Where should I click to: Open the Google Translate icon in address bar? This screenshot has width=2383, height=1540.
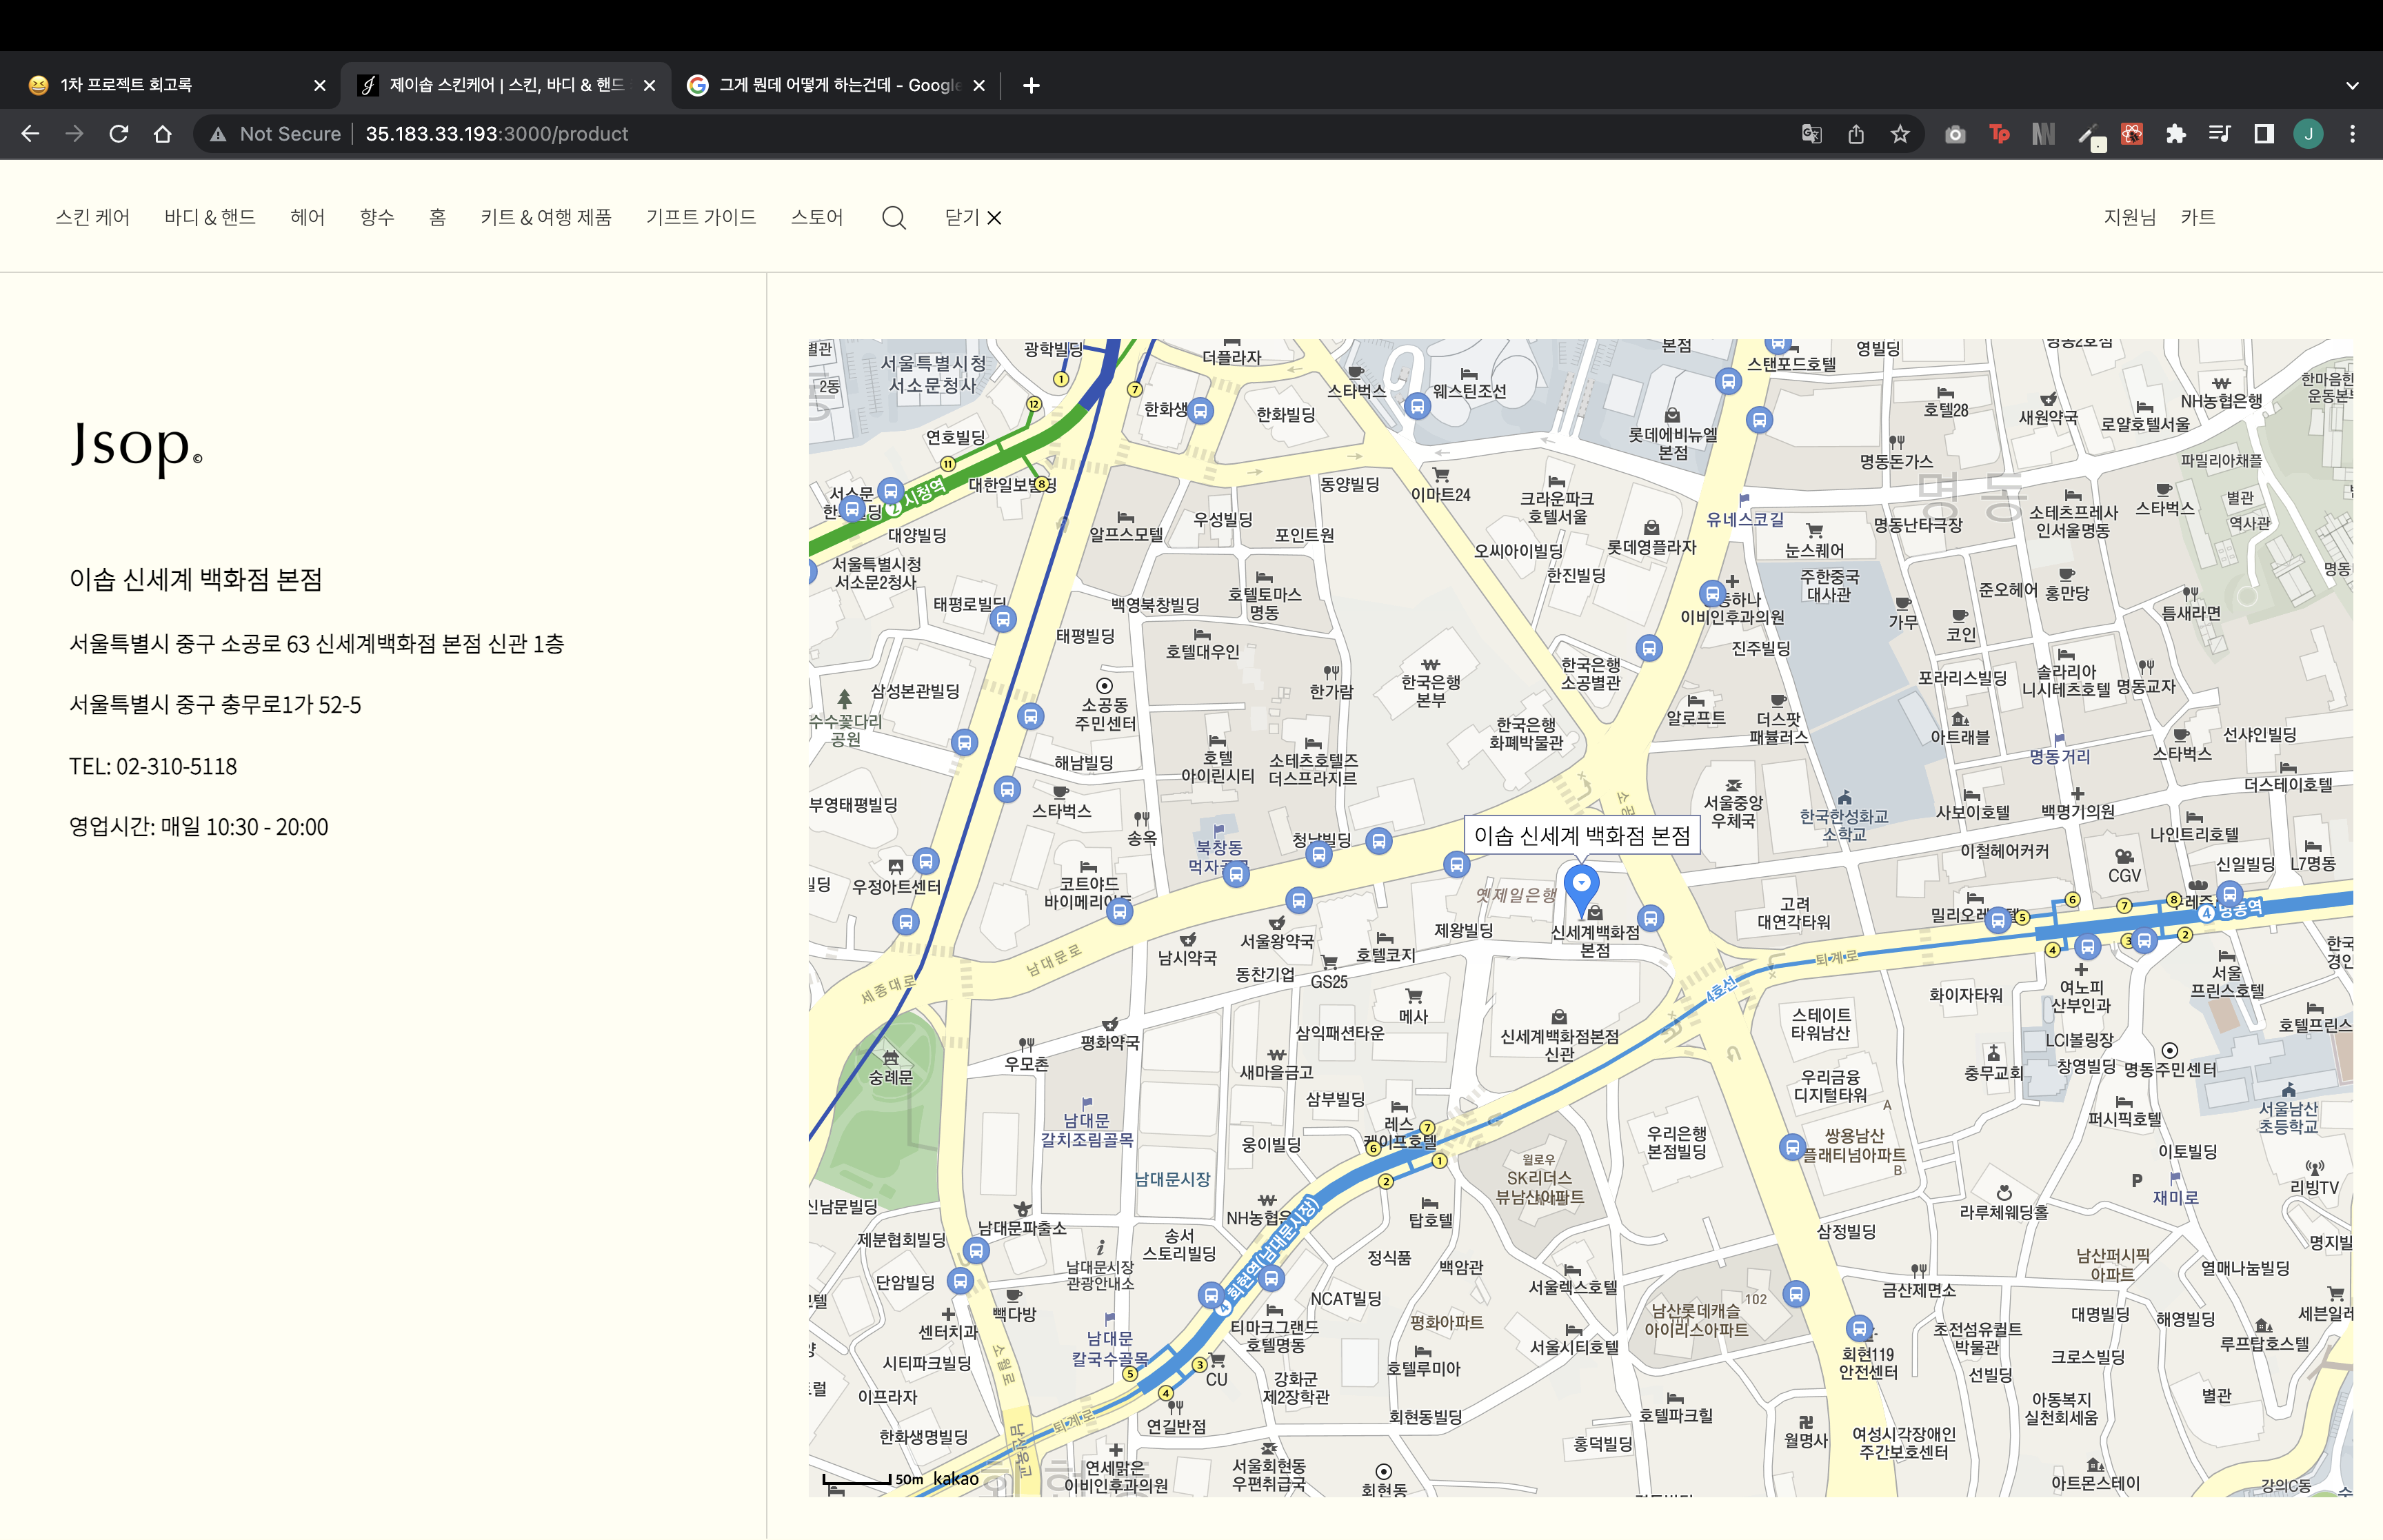pyautogui.click(x=1811, y=134)
